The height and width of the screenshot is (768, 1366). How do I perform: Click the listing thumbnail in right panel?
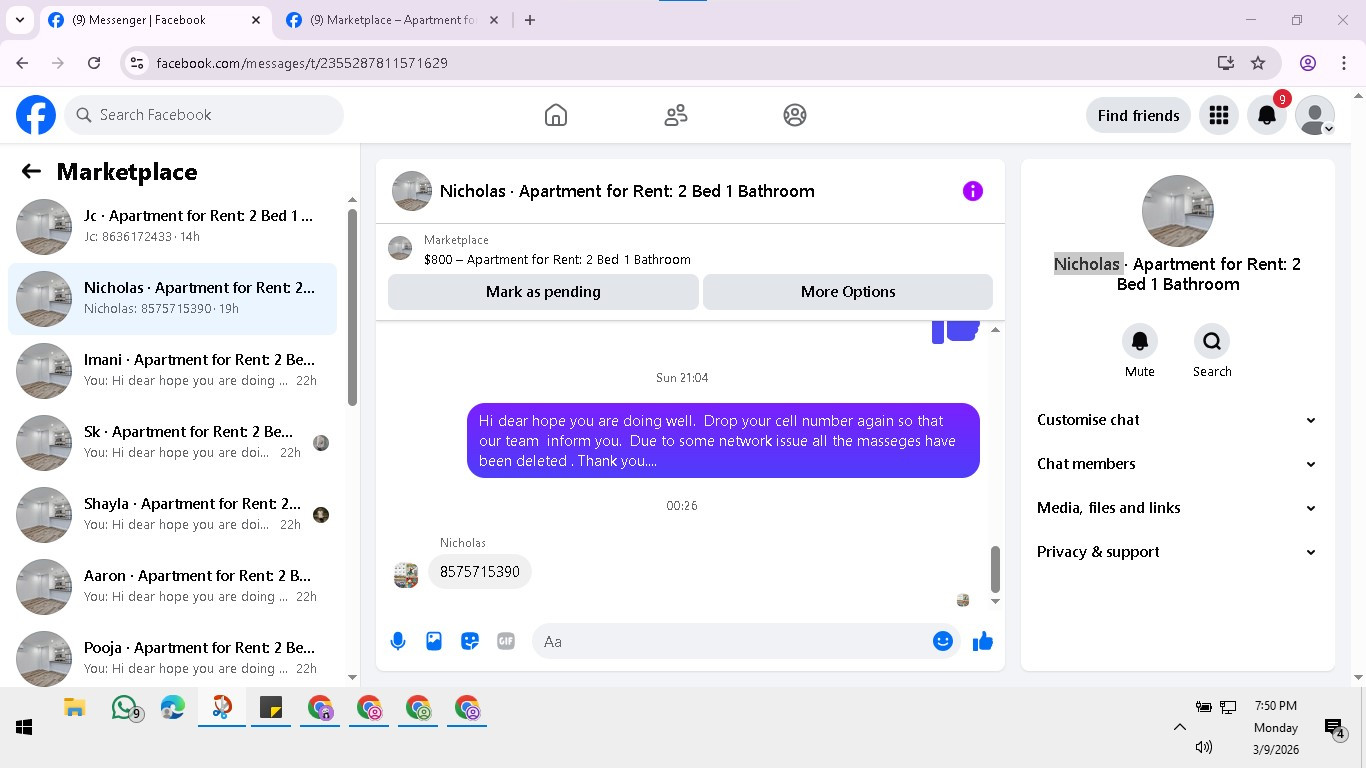[x=1177, y=211]
